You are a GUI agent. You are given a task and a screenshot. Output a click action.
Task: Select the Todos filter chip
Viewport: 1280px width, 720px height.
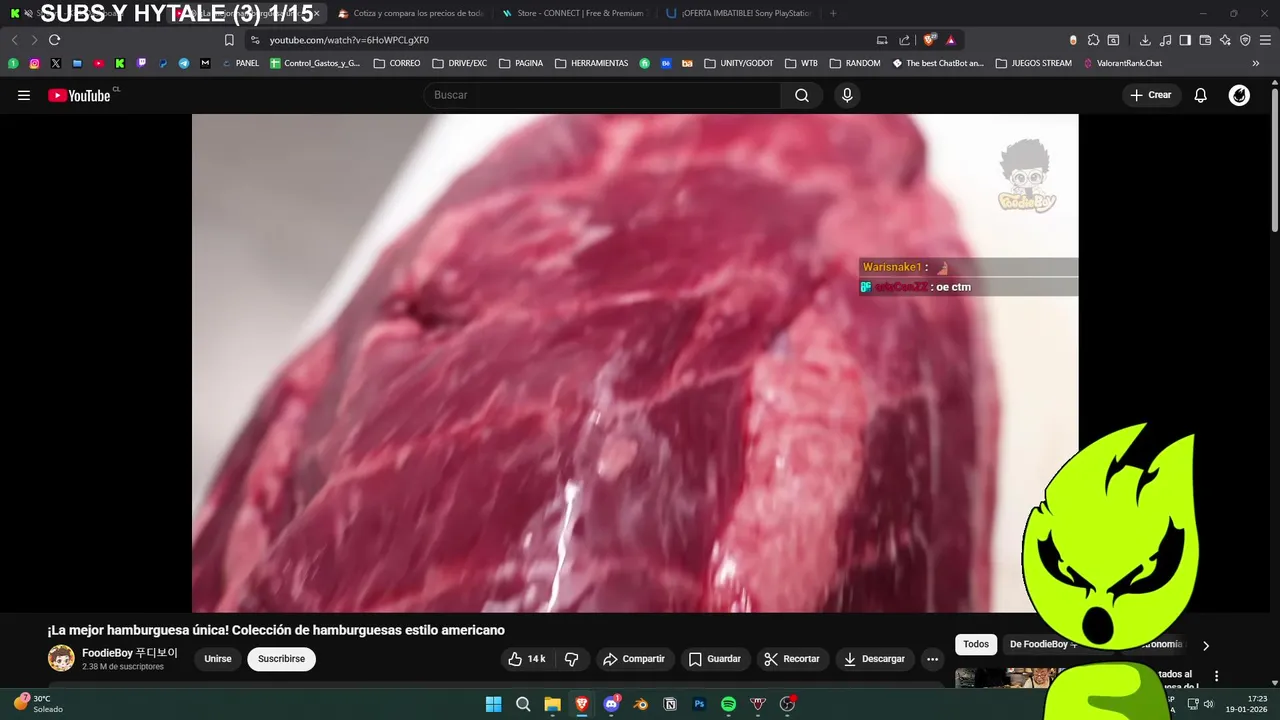[976, 644]
